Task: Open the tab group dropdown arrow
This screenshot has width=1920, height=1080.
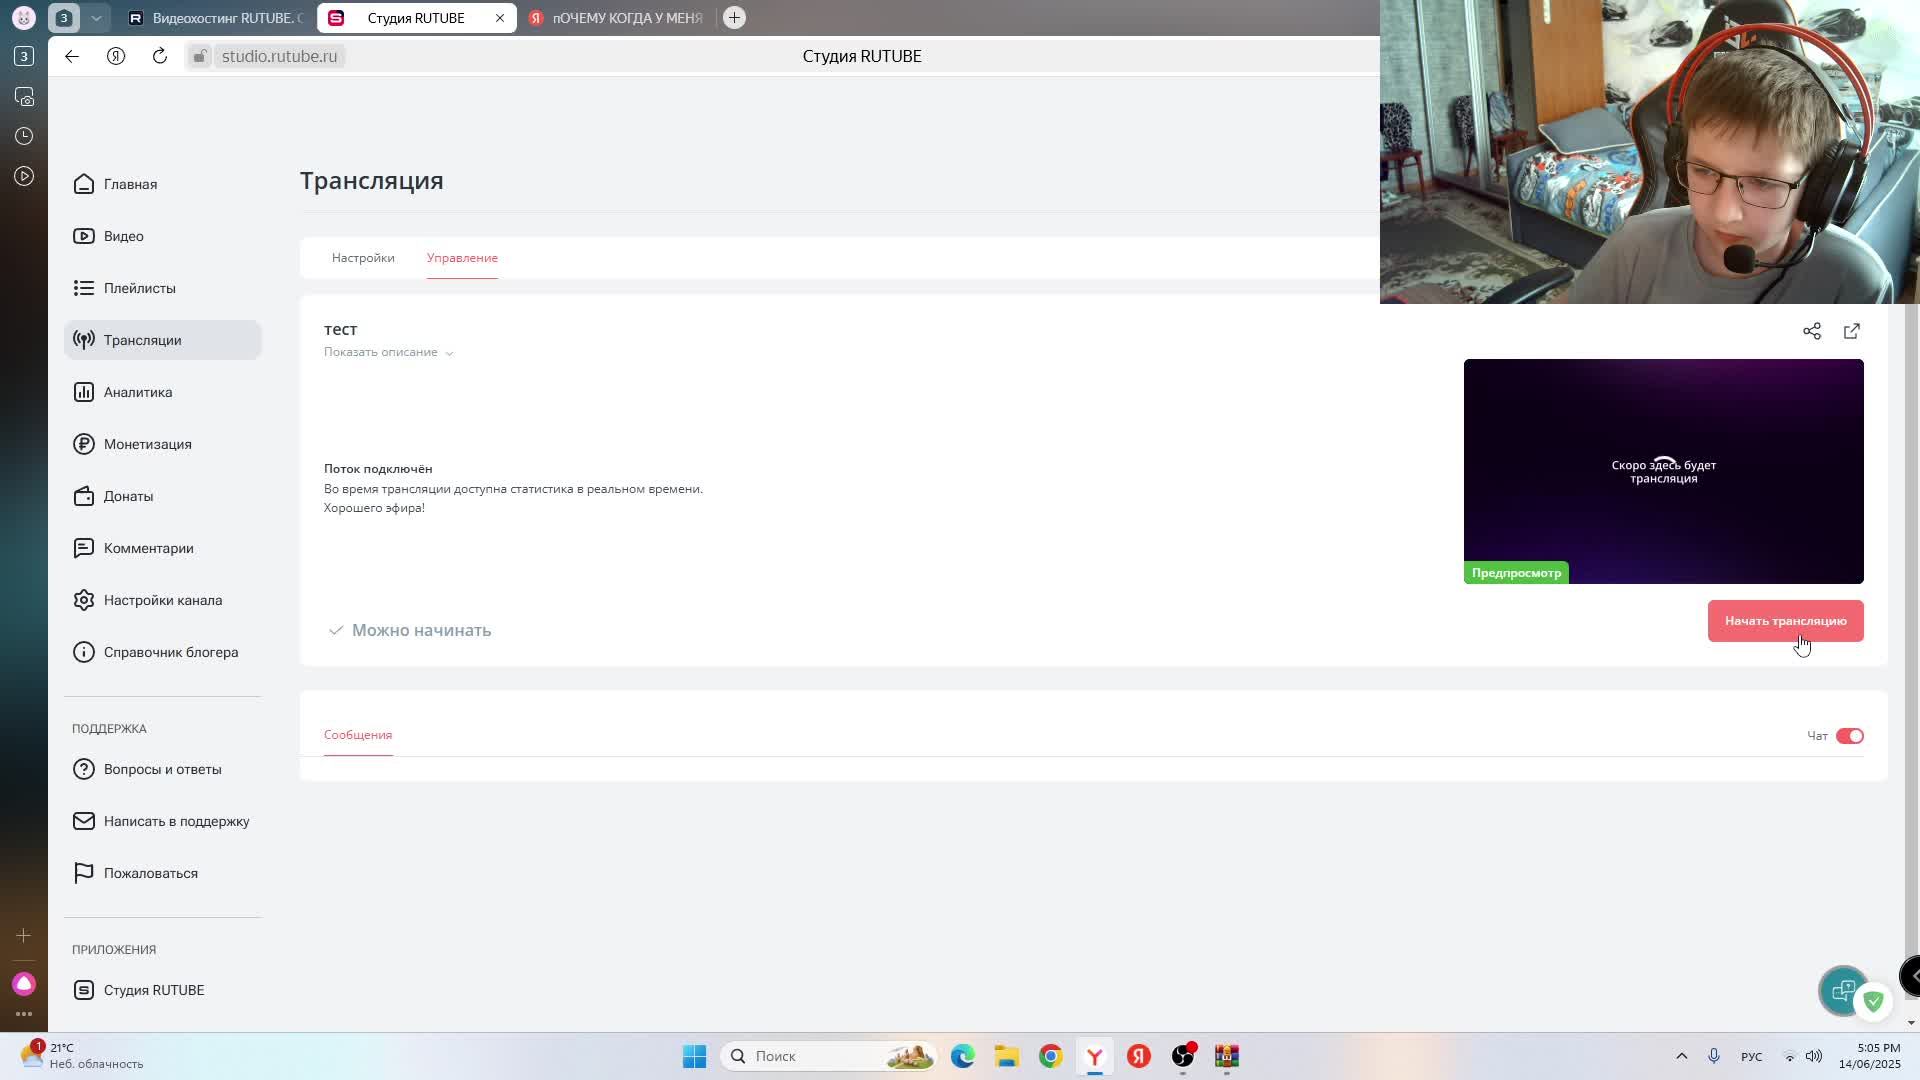Action: [x=96, y=18]
